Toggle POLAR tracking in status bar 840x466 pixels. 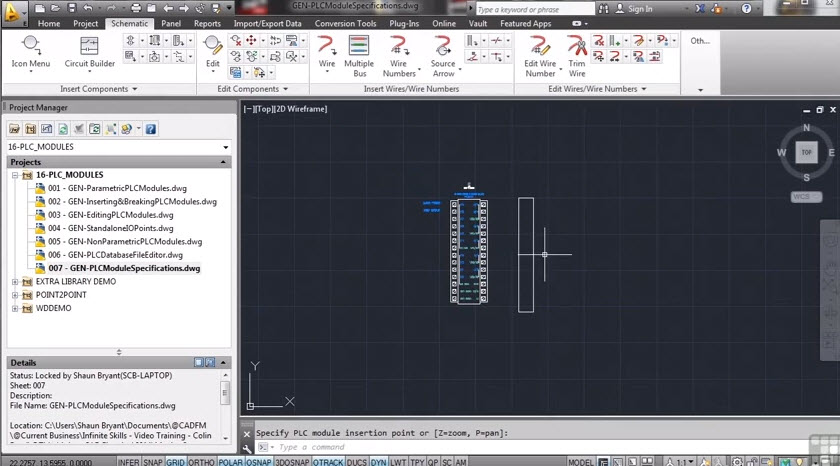[230, 462]
